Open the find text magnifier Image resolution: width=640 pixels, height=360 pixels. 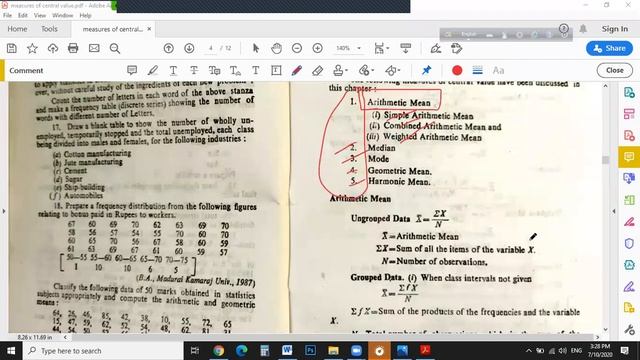click(115, 49)
